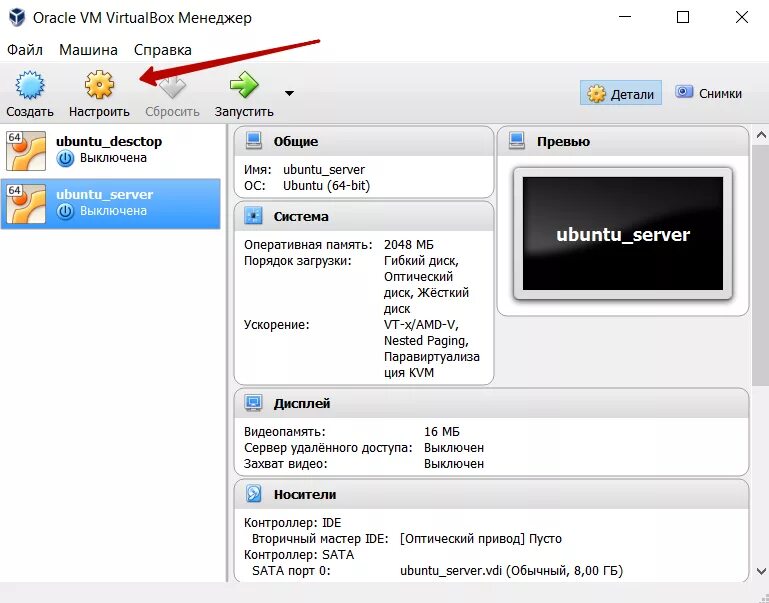
Task: Click the Общие monitor icon
Action: (254, 141)
